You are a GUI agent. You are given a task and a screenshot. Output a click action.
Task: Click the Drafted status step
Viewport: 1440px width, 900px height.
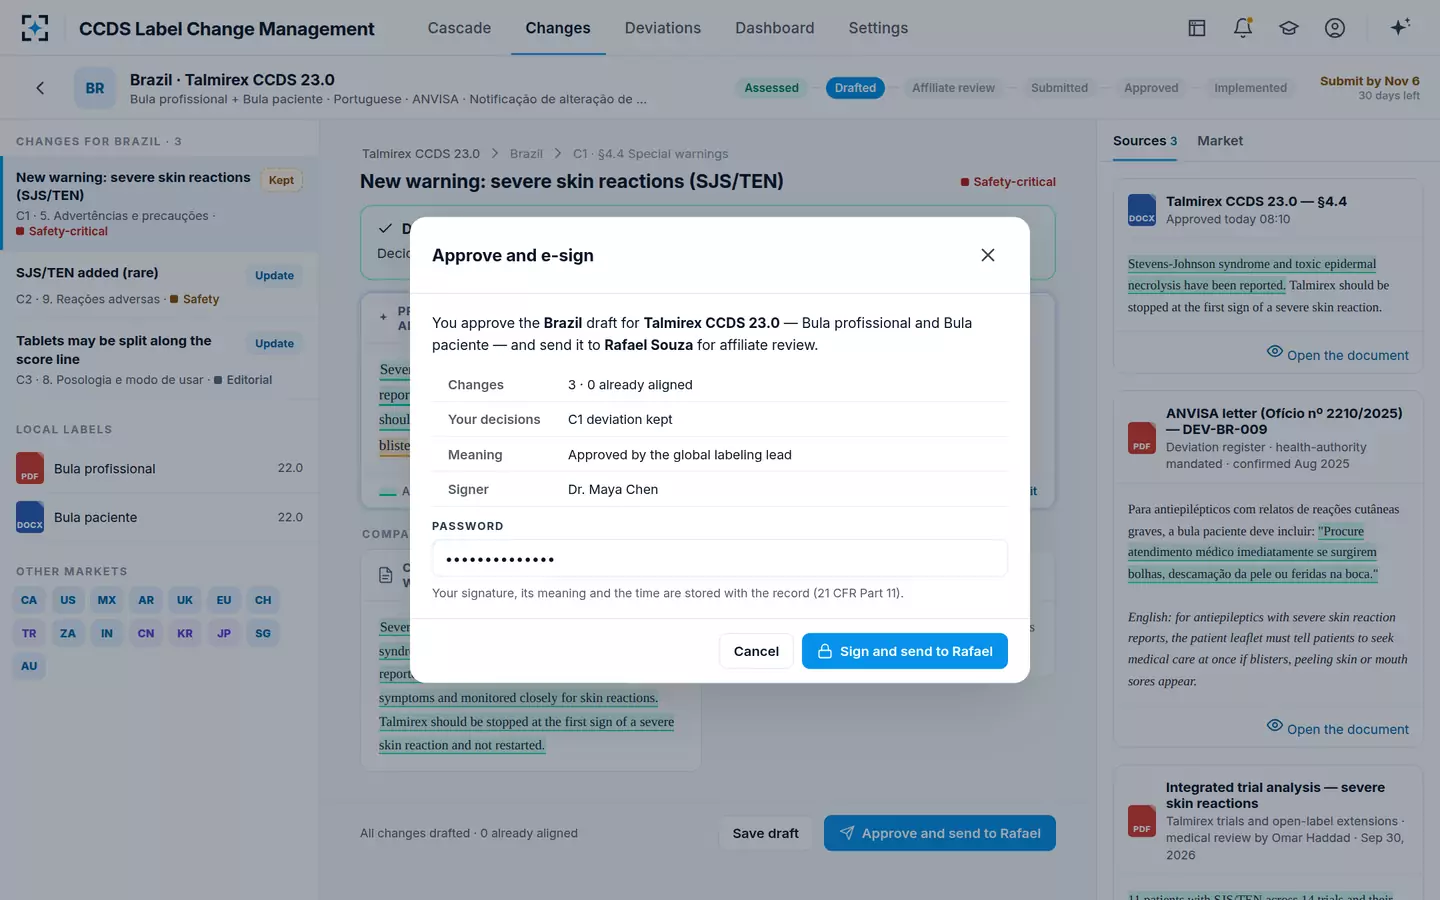pyautogui.click(x=855, y=88)
